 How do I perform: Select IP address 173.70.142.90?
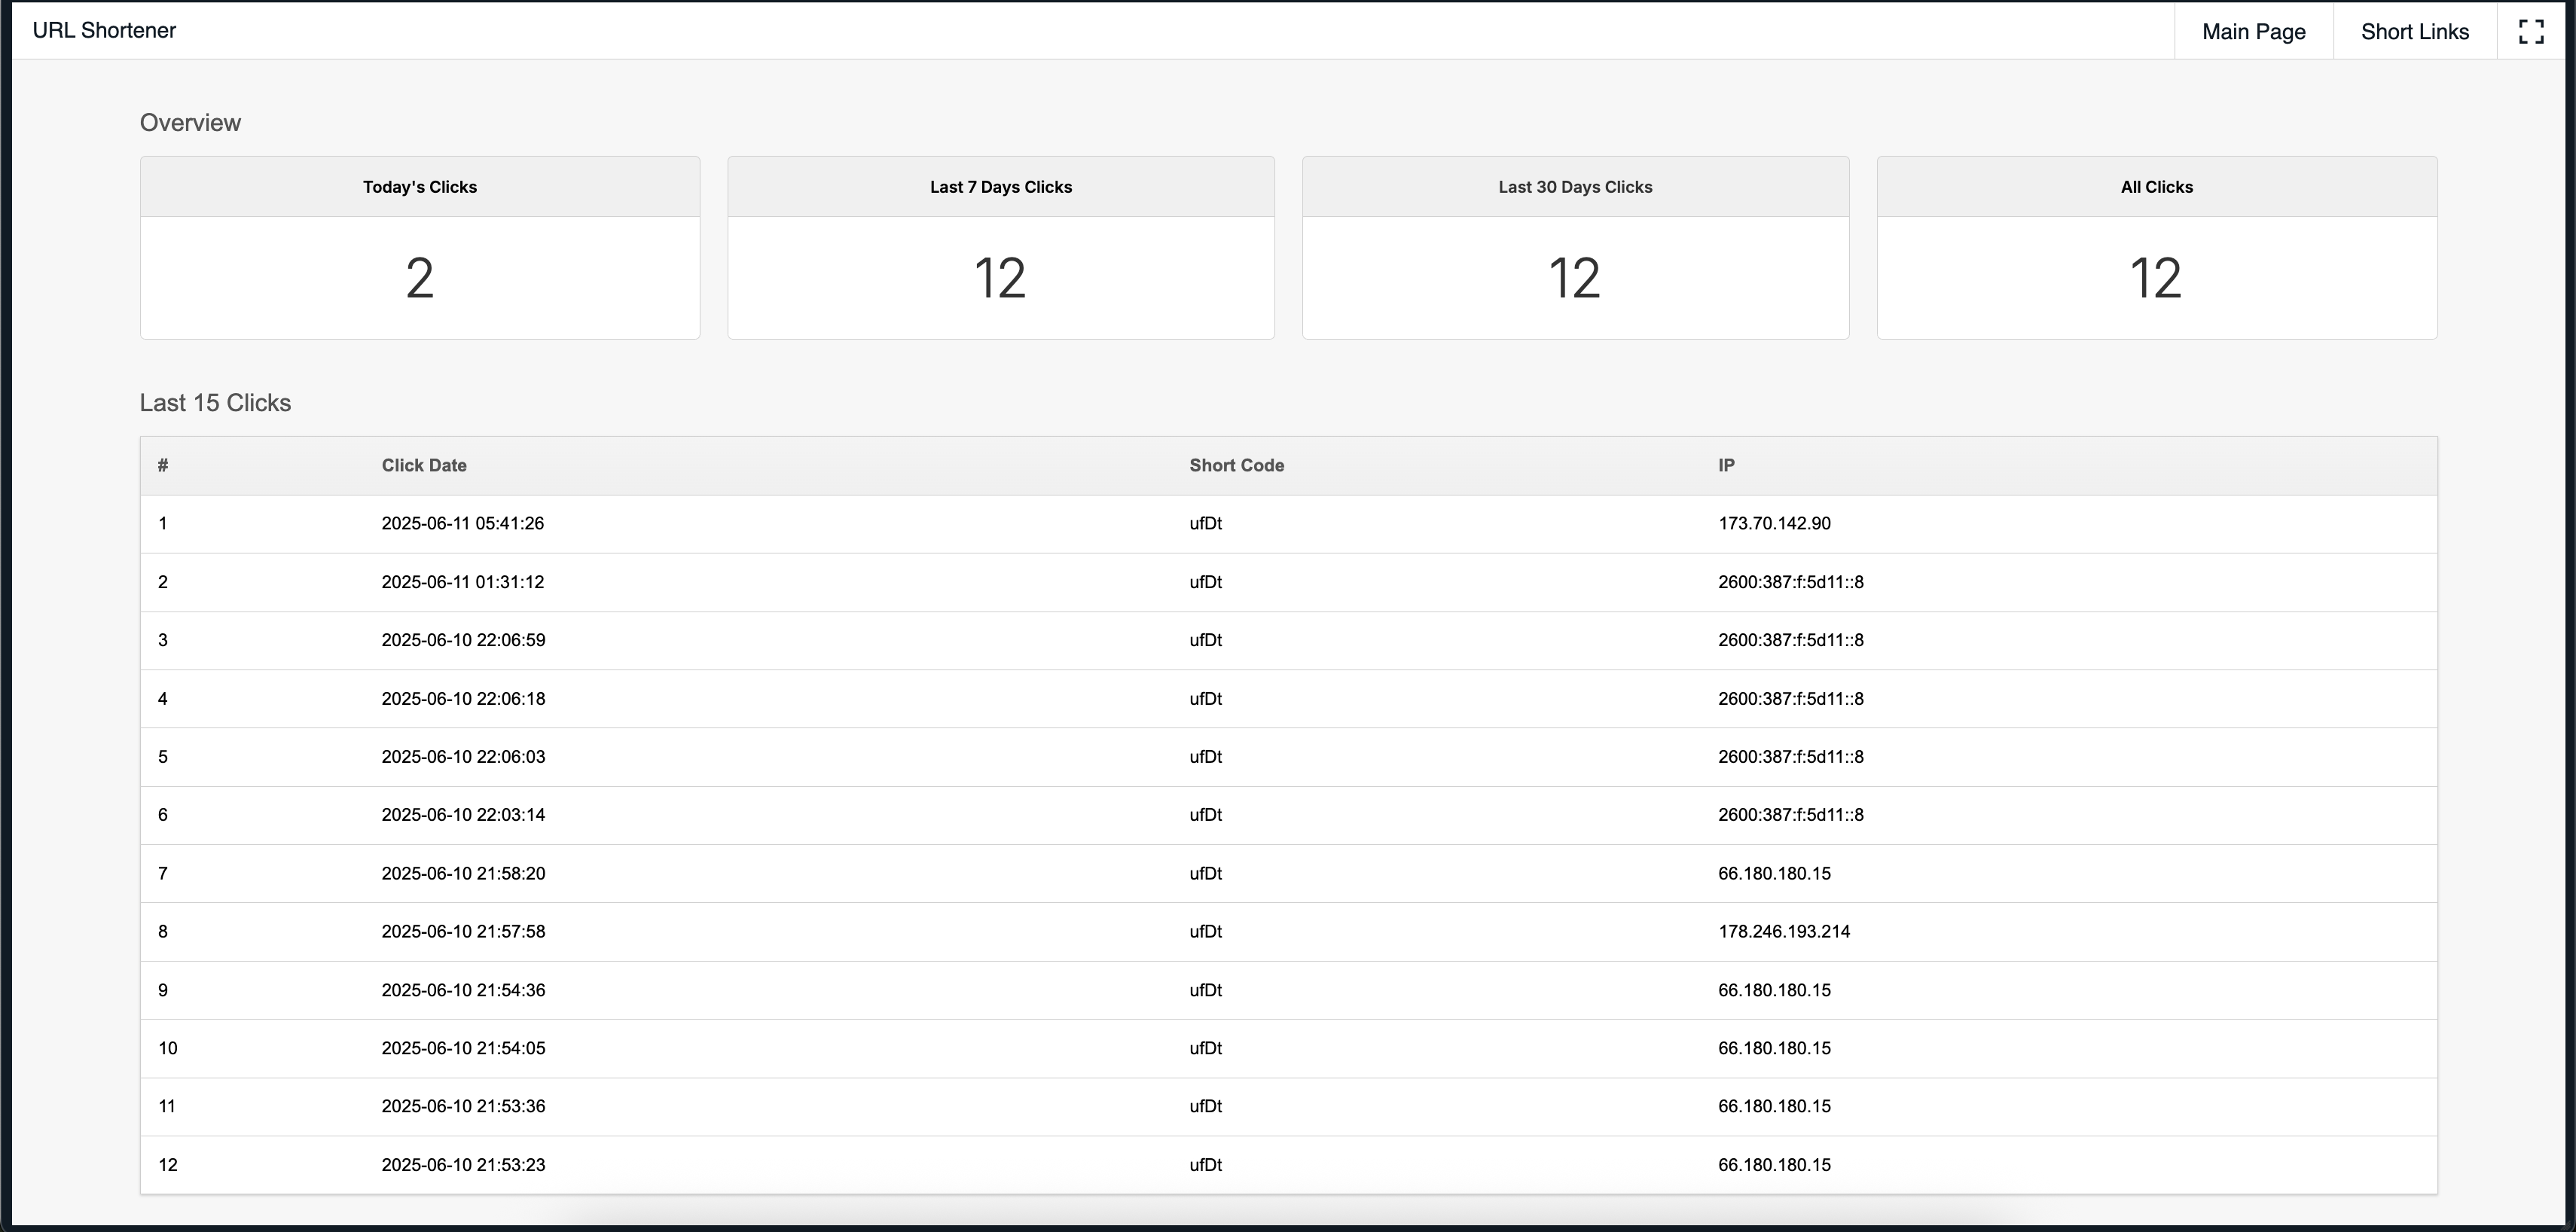point(1774,524)
